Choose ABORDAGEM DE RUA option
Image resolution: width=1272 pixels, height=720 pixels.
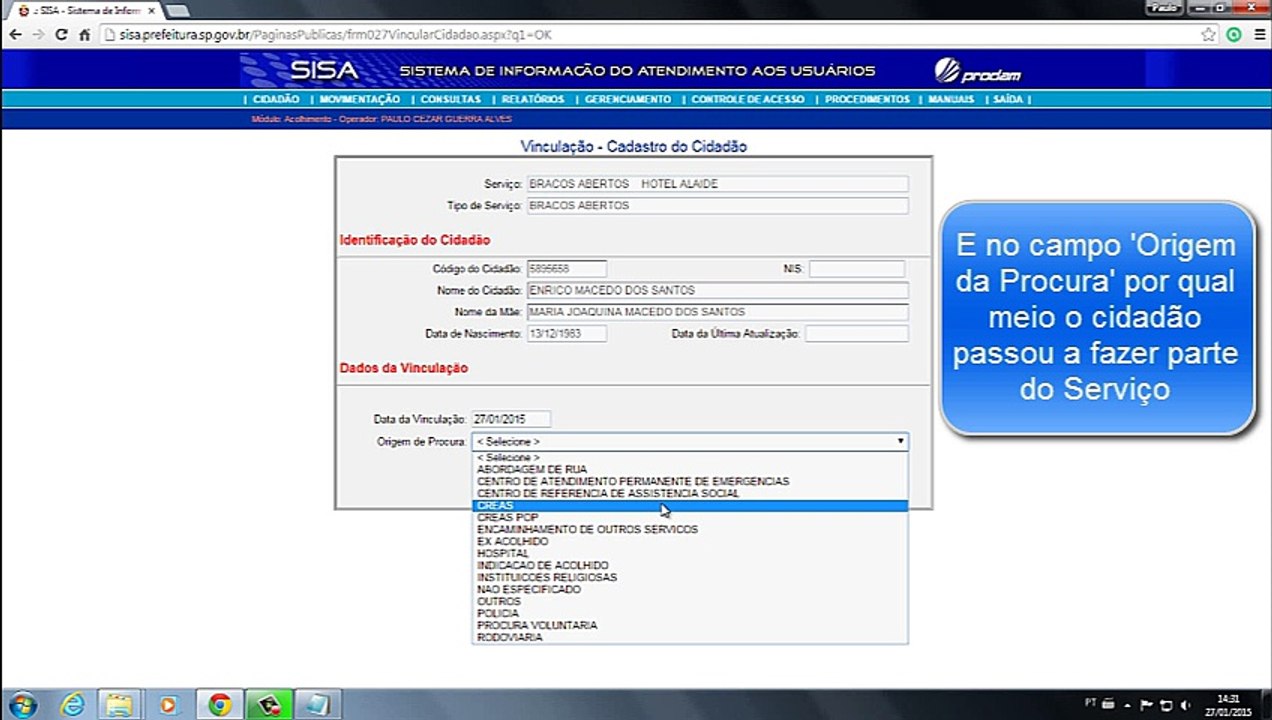tap(690, 470)
